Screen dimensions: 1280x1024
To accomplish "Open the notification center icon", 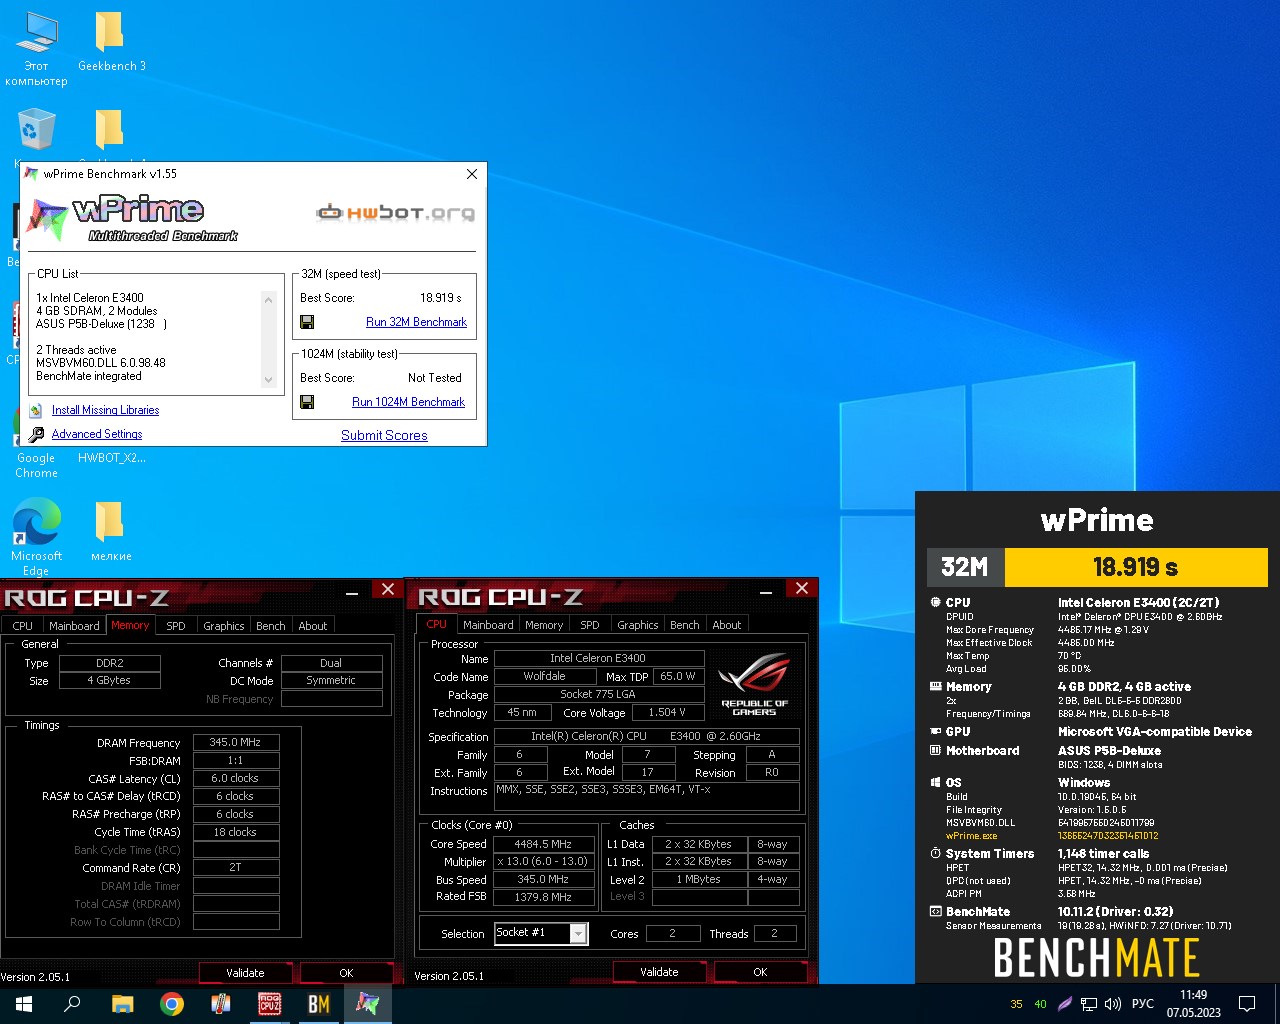I will coord(1247,1004).
